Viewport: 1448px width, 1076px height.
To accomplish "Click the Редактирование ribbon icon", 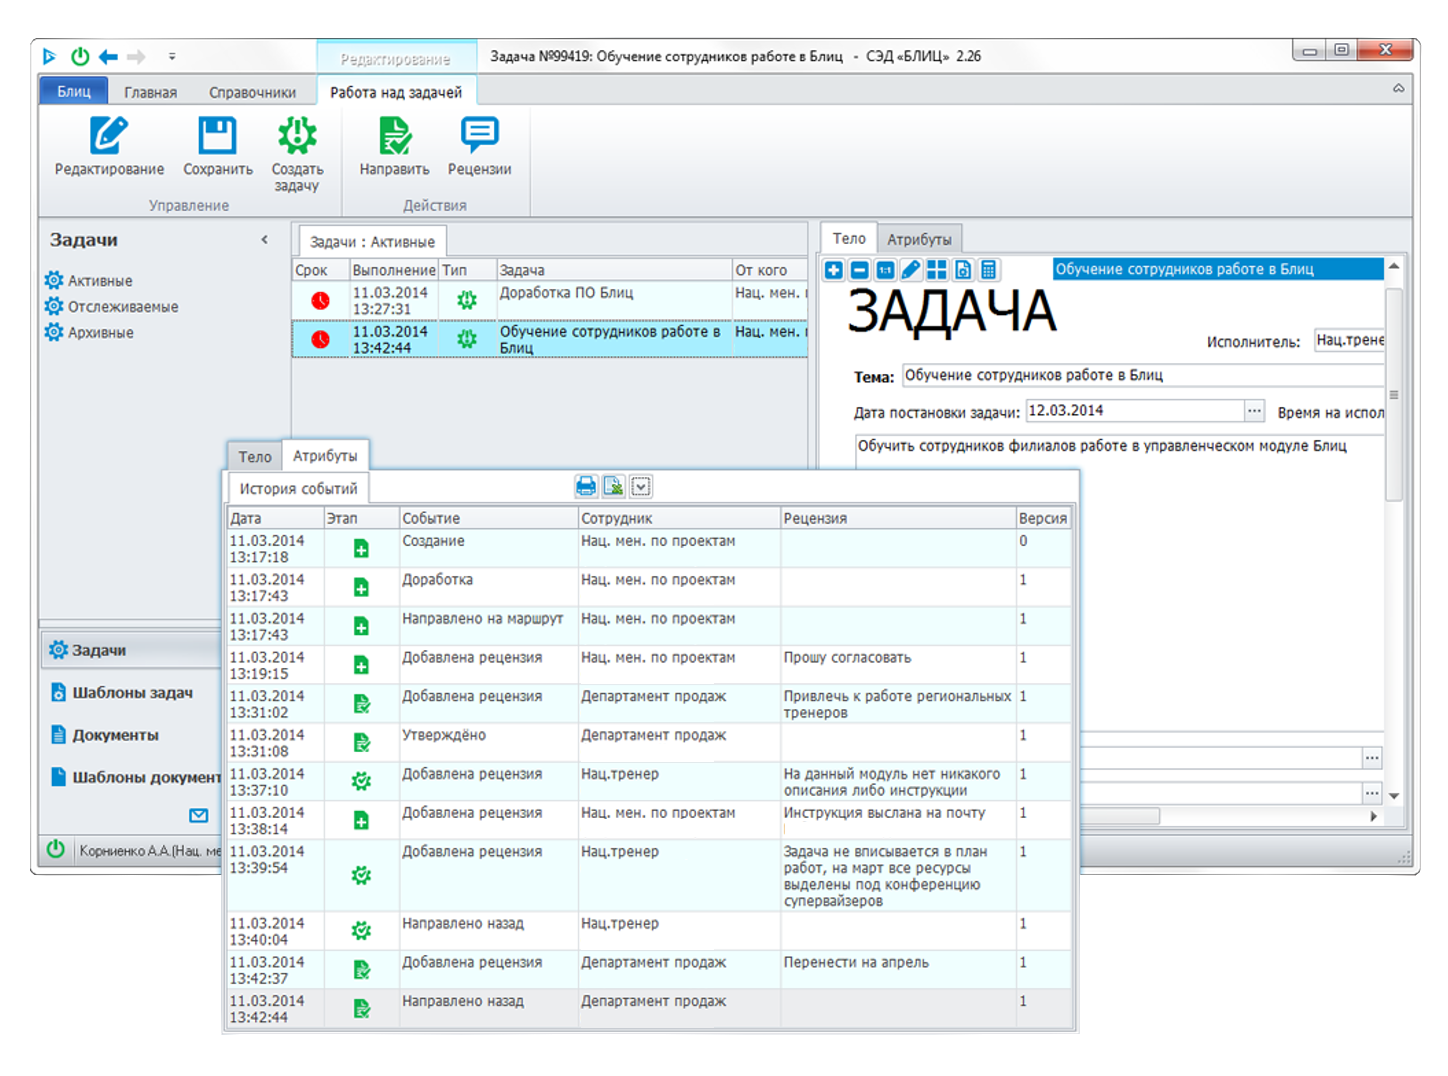I will 108,137.
